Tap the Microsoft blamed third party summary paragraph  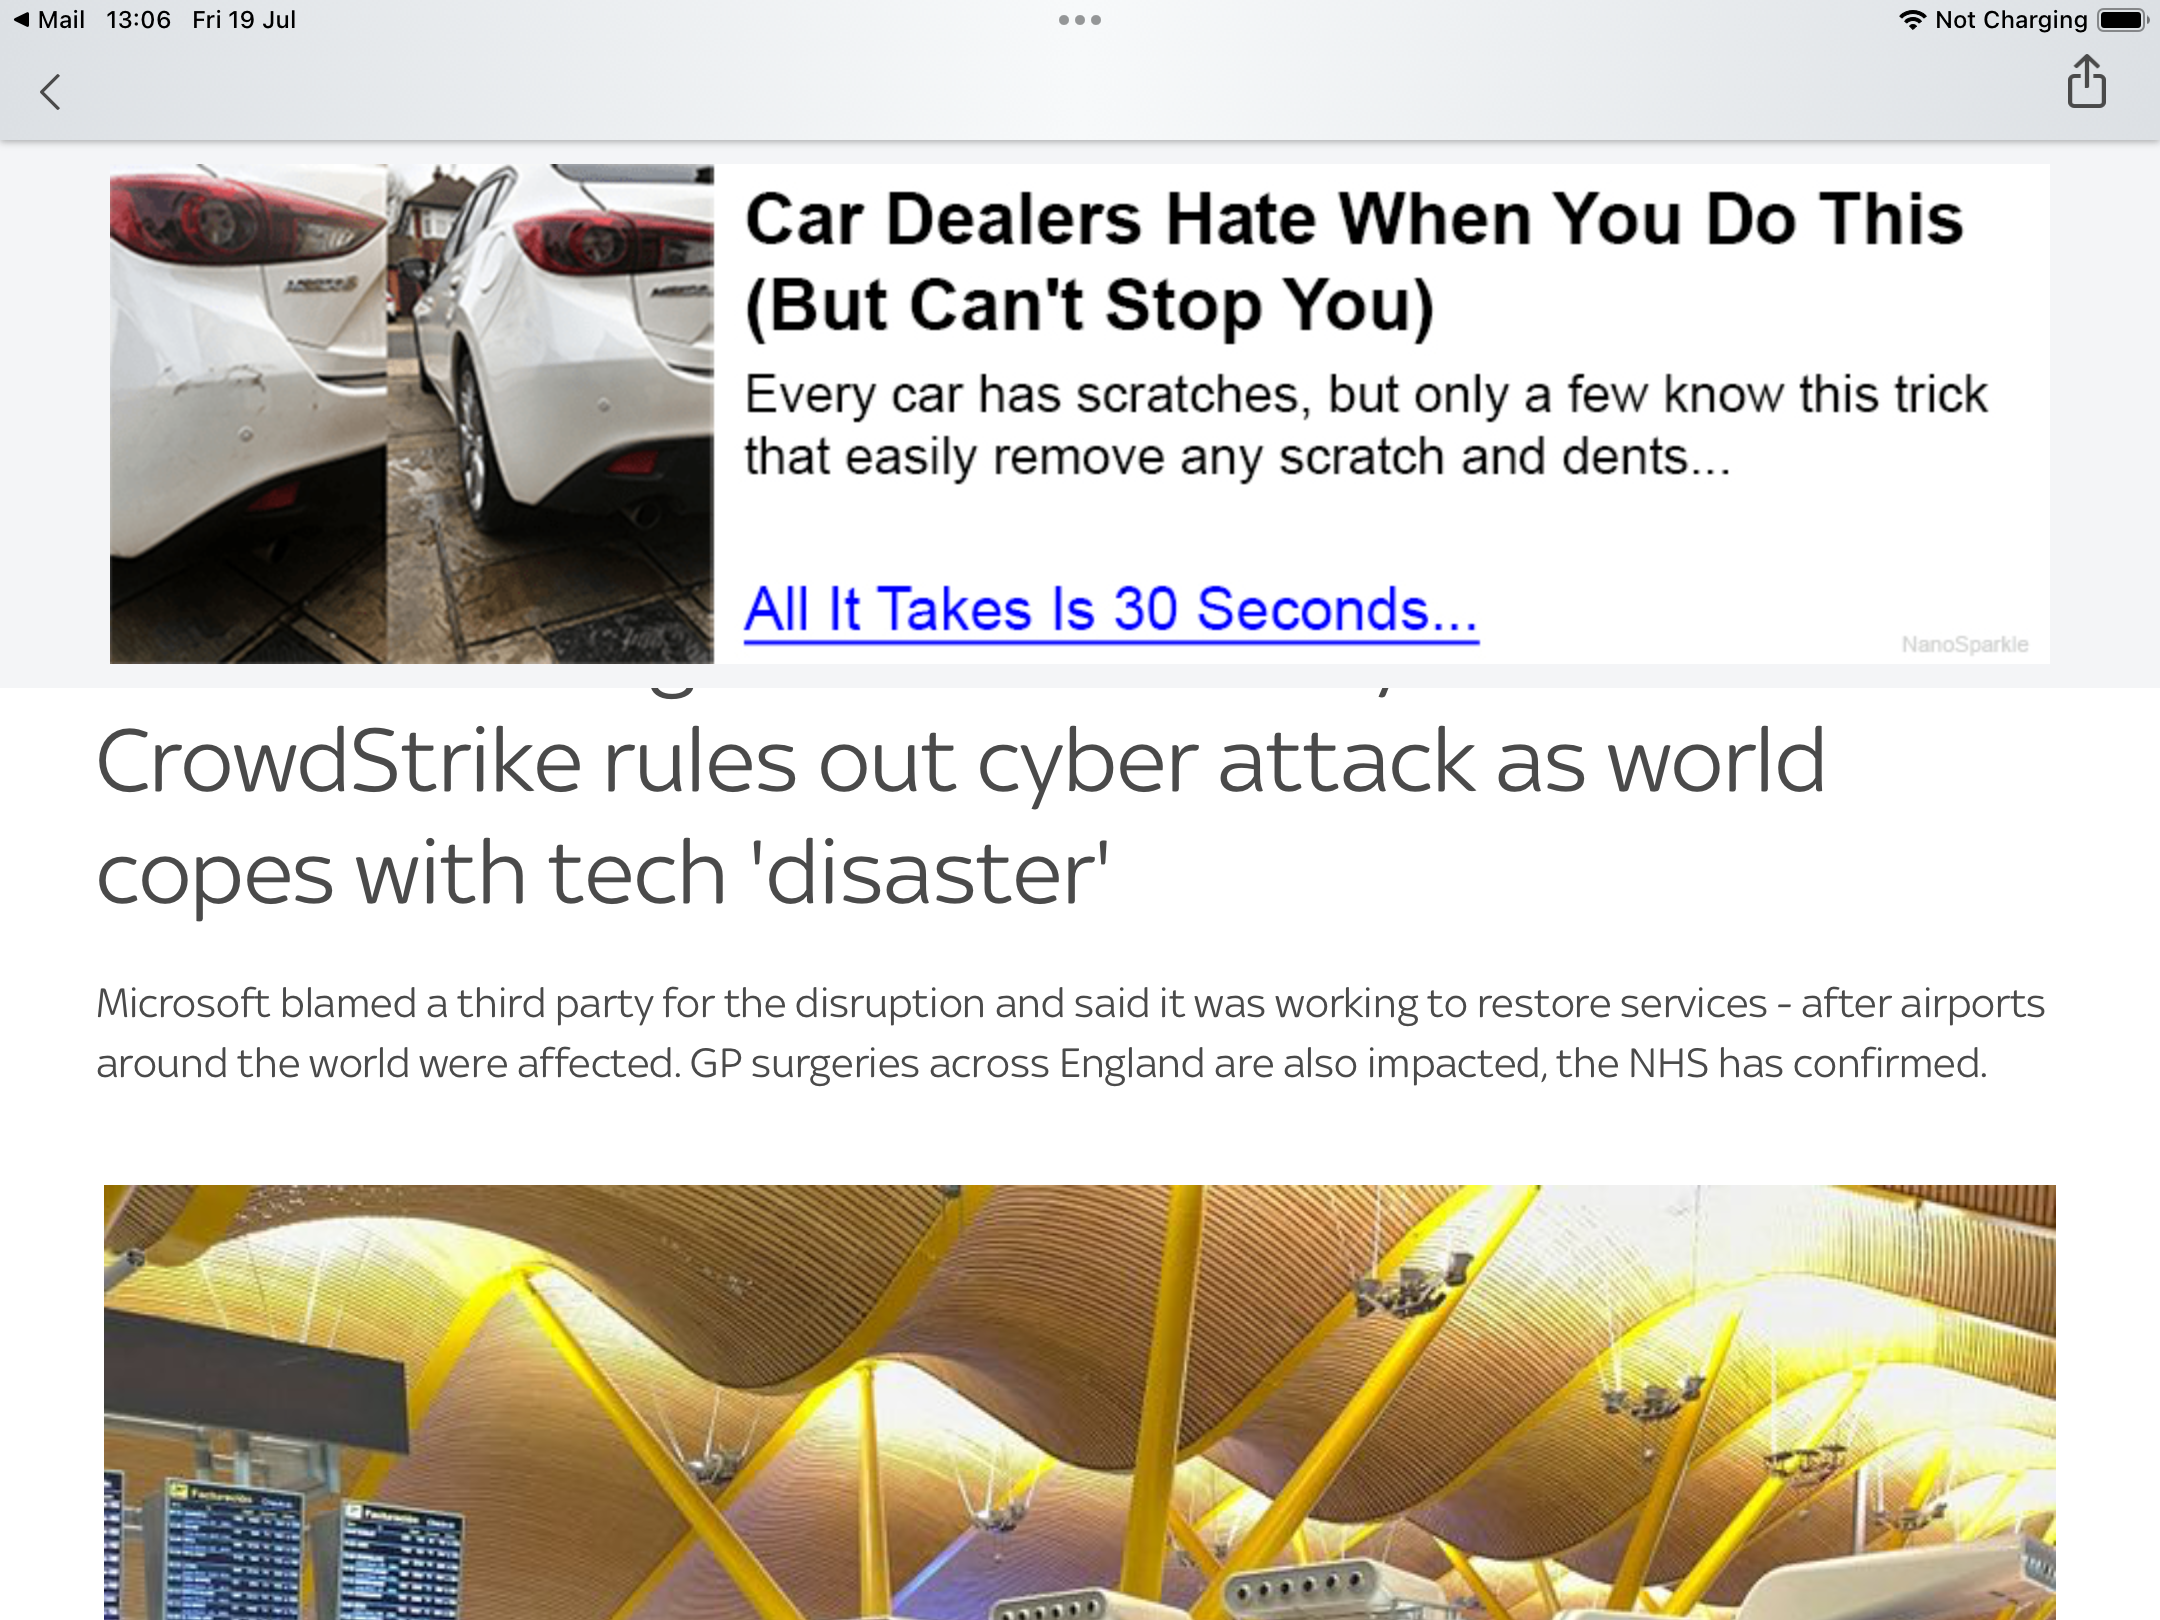(1070, 1033)
